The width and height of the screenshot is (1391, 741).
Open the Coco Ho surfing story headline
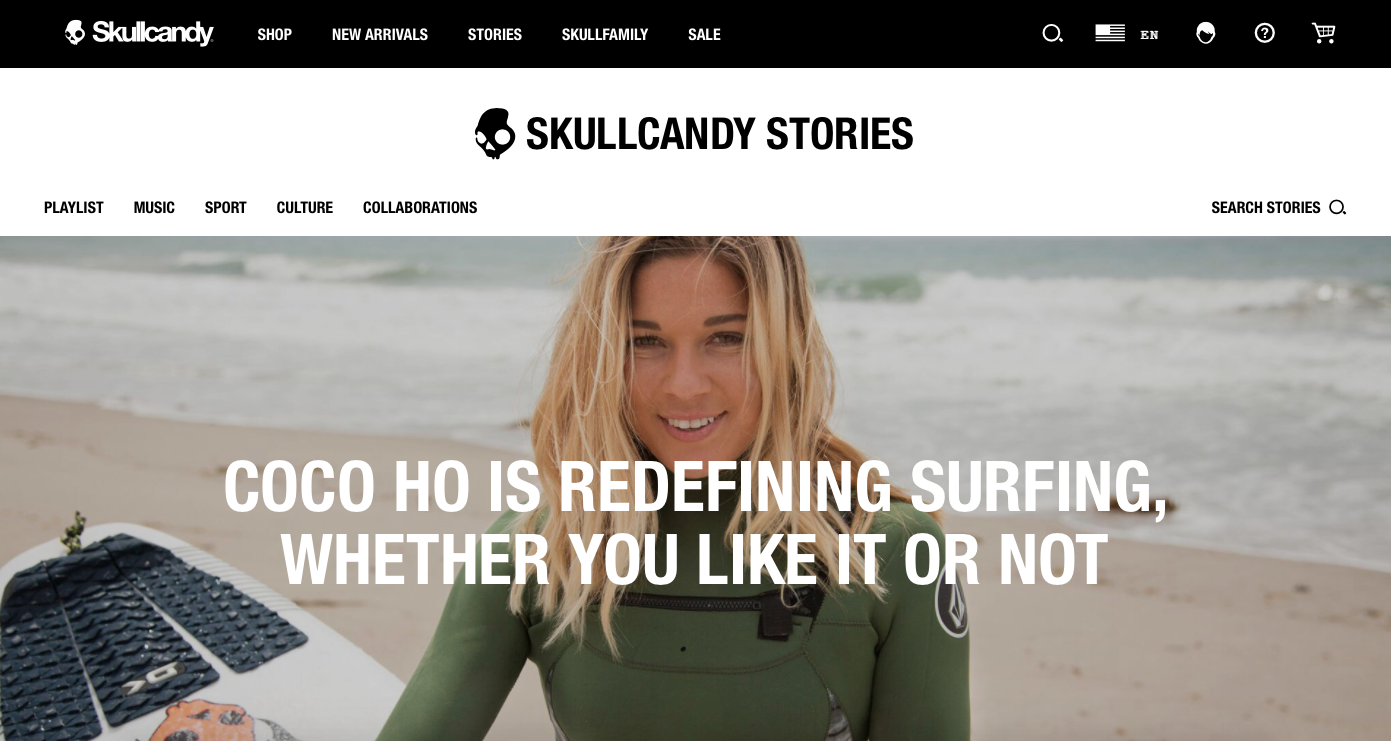tap(695, 523)
